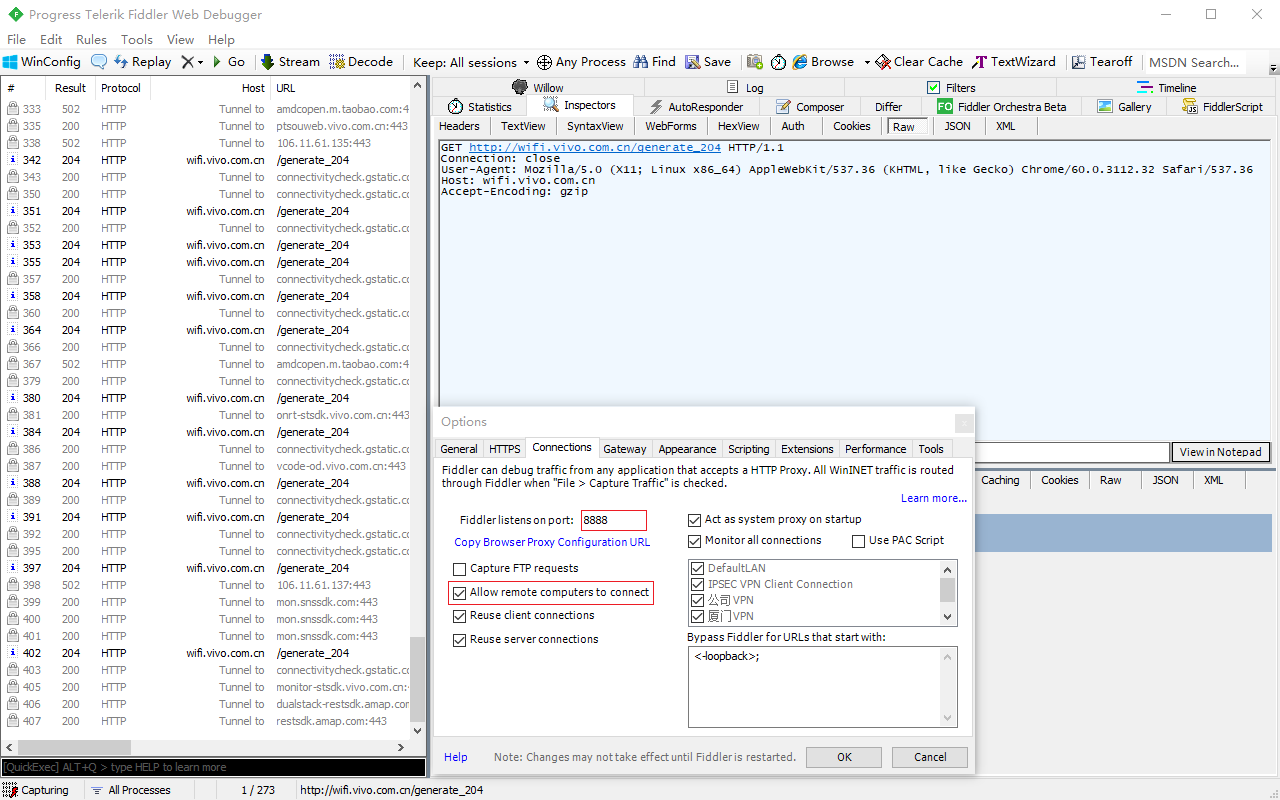Click the timer stopwatch icon
The image size is (1280, 800).
[x=779, y=62]
